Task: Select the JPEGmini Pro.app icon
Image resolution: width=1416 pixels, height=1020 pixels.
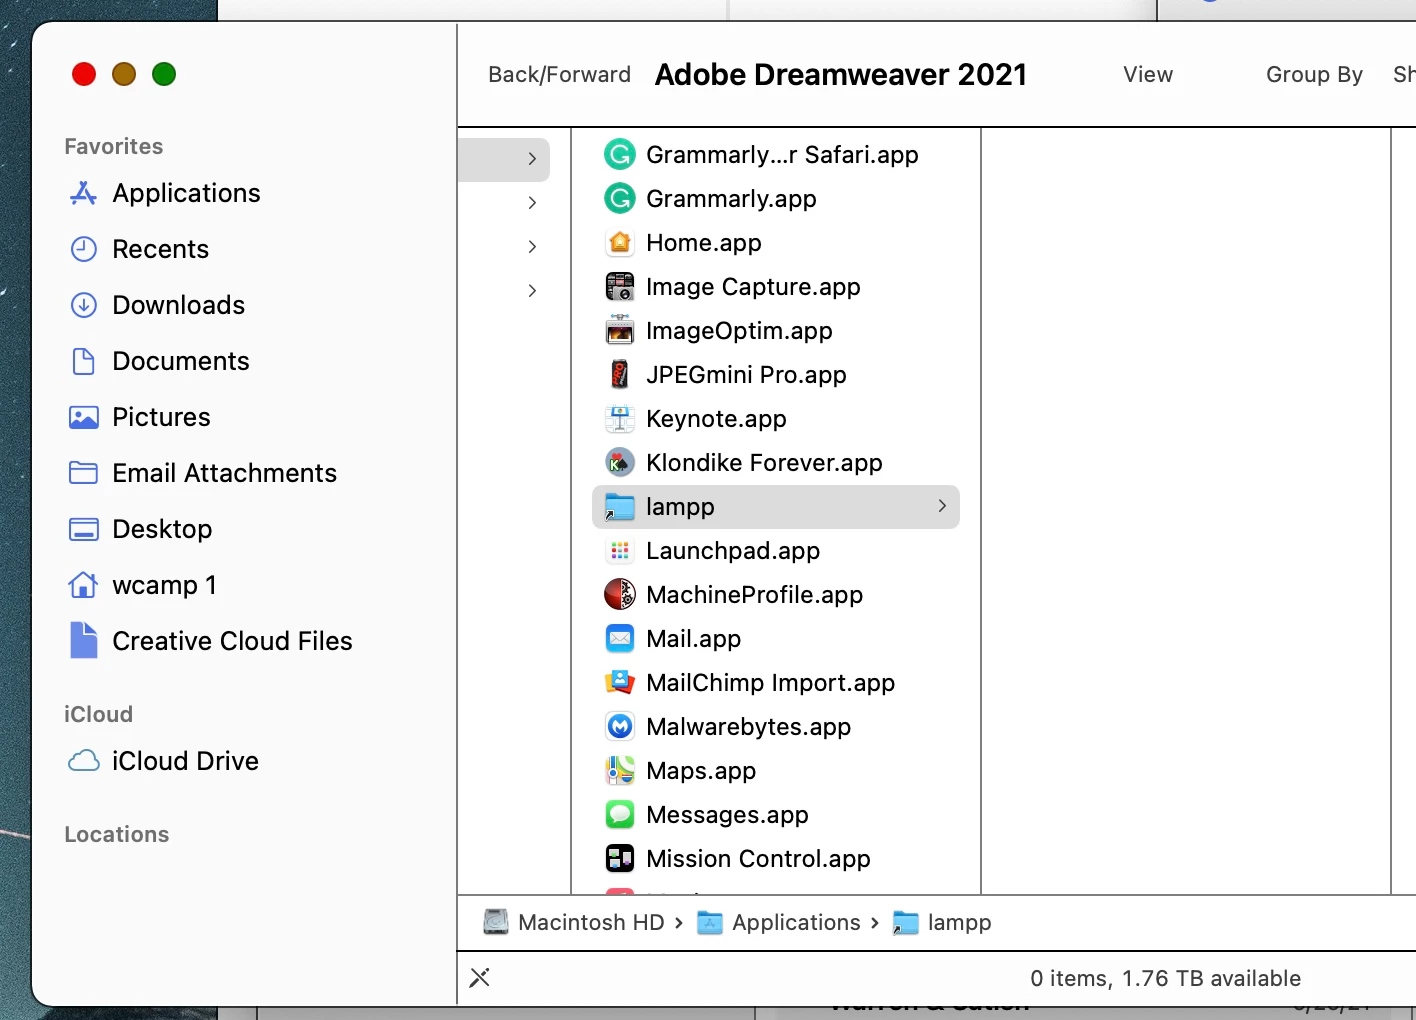Action: (x=620, y=375)
